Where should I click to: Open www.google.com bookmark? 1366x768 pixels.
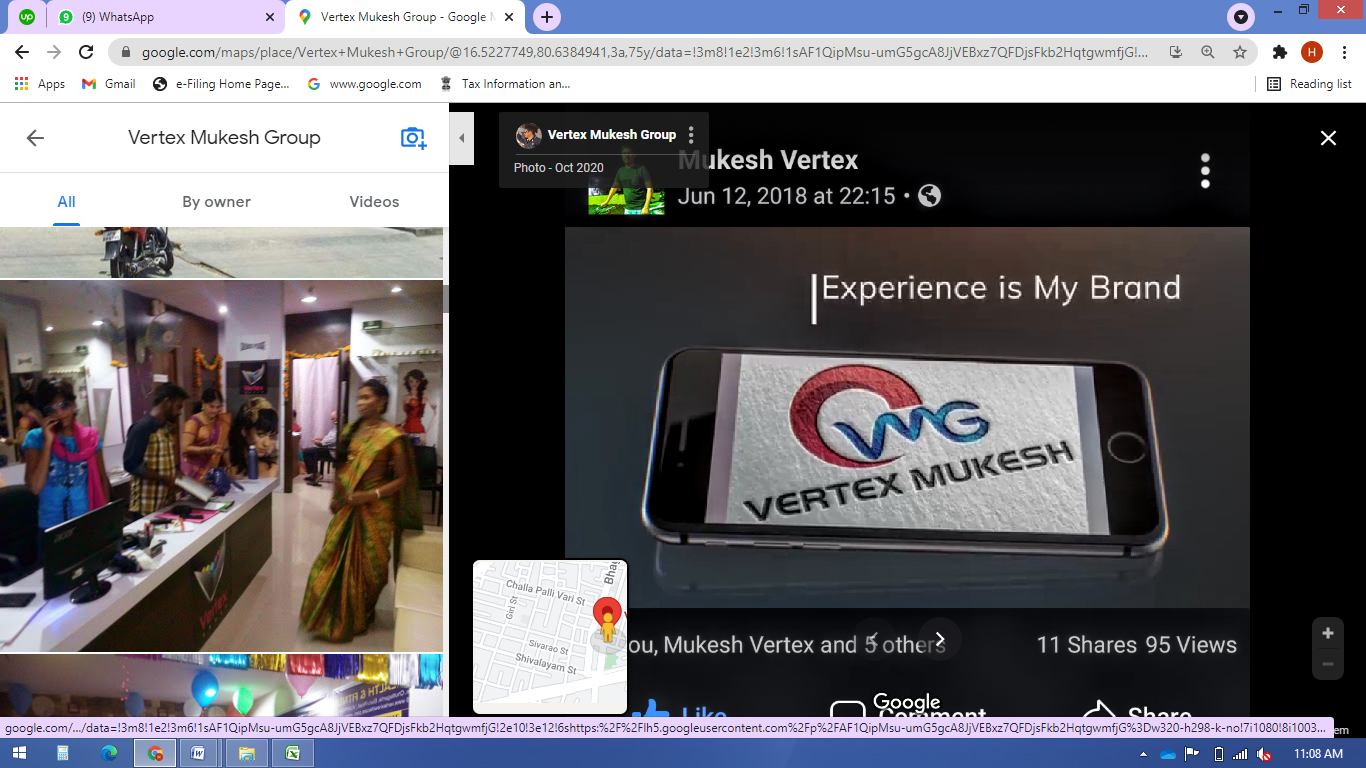(364, 84)
